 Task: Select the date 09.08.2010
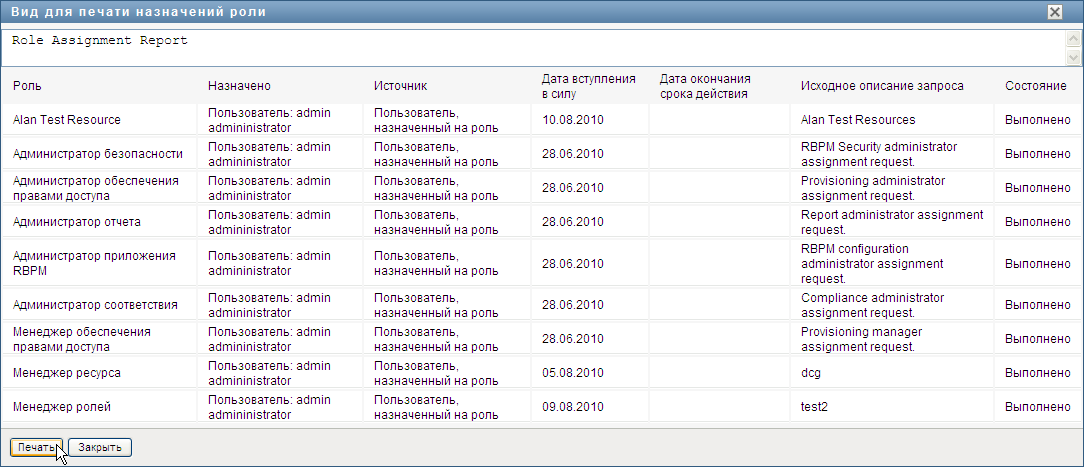pos(573,407)
